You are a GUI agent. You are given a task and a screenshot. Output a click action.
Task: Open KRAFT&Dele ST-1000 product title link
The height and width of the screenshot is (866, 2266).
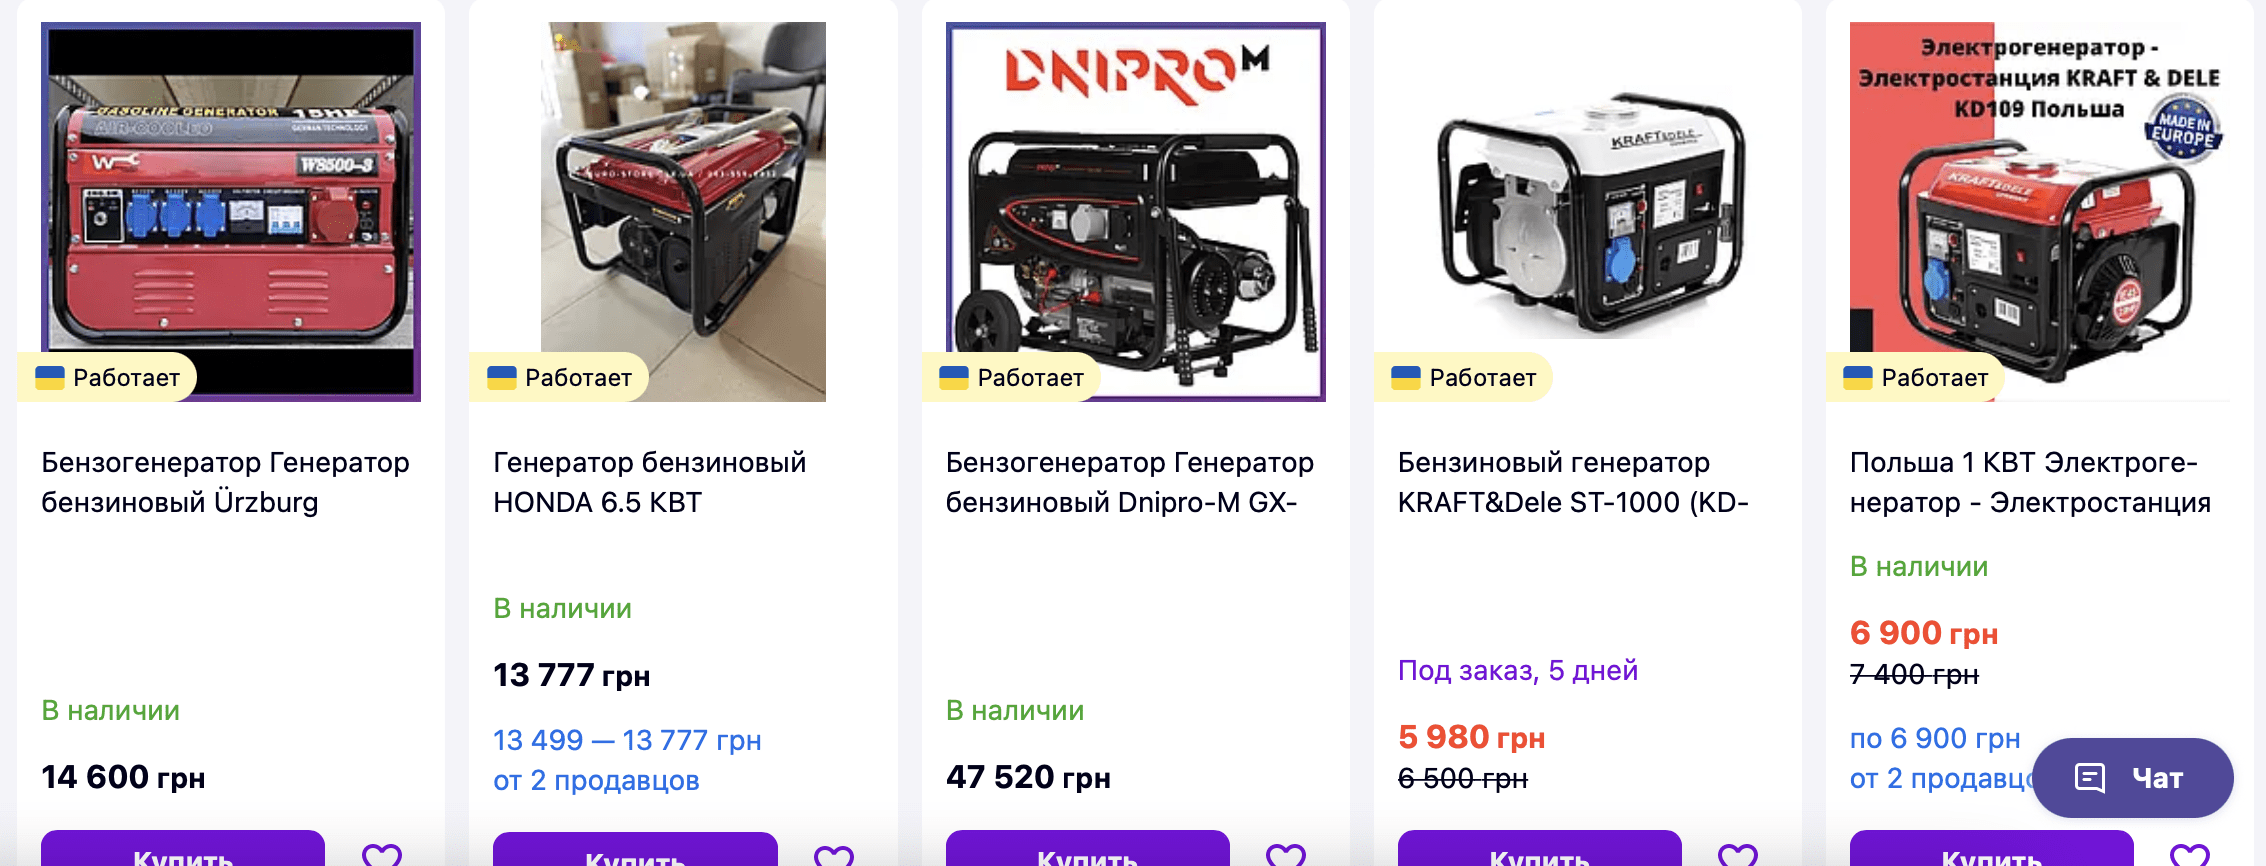tap(1573, 482)
